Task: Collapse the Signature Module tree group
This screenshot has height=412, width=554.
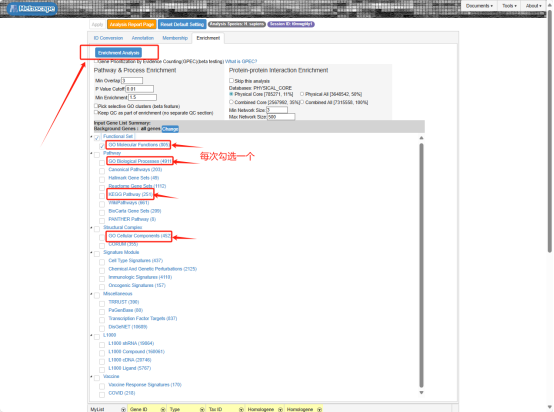Action: point(91,253)
